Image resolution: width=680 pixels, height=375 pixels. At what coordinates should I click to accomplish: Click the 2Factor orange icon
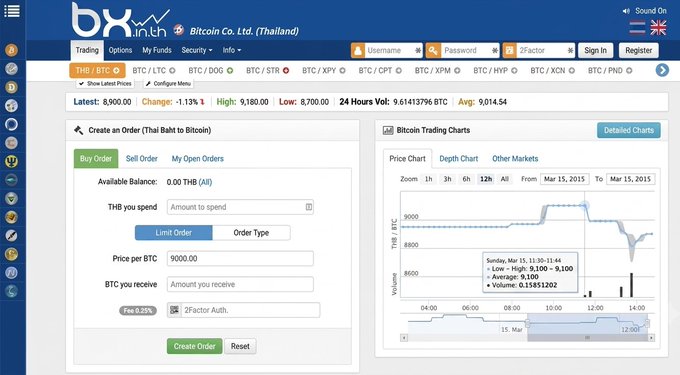[x=509, y=51]
